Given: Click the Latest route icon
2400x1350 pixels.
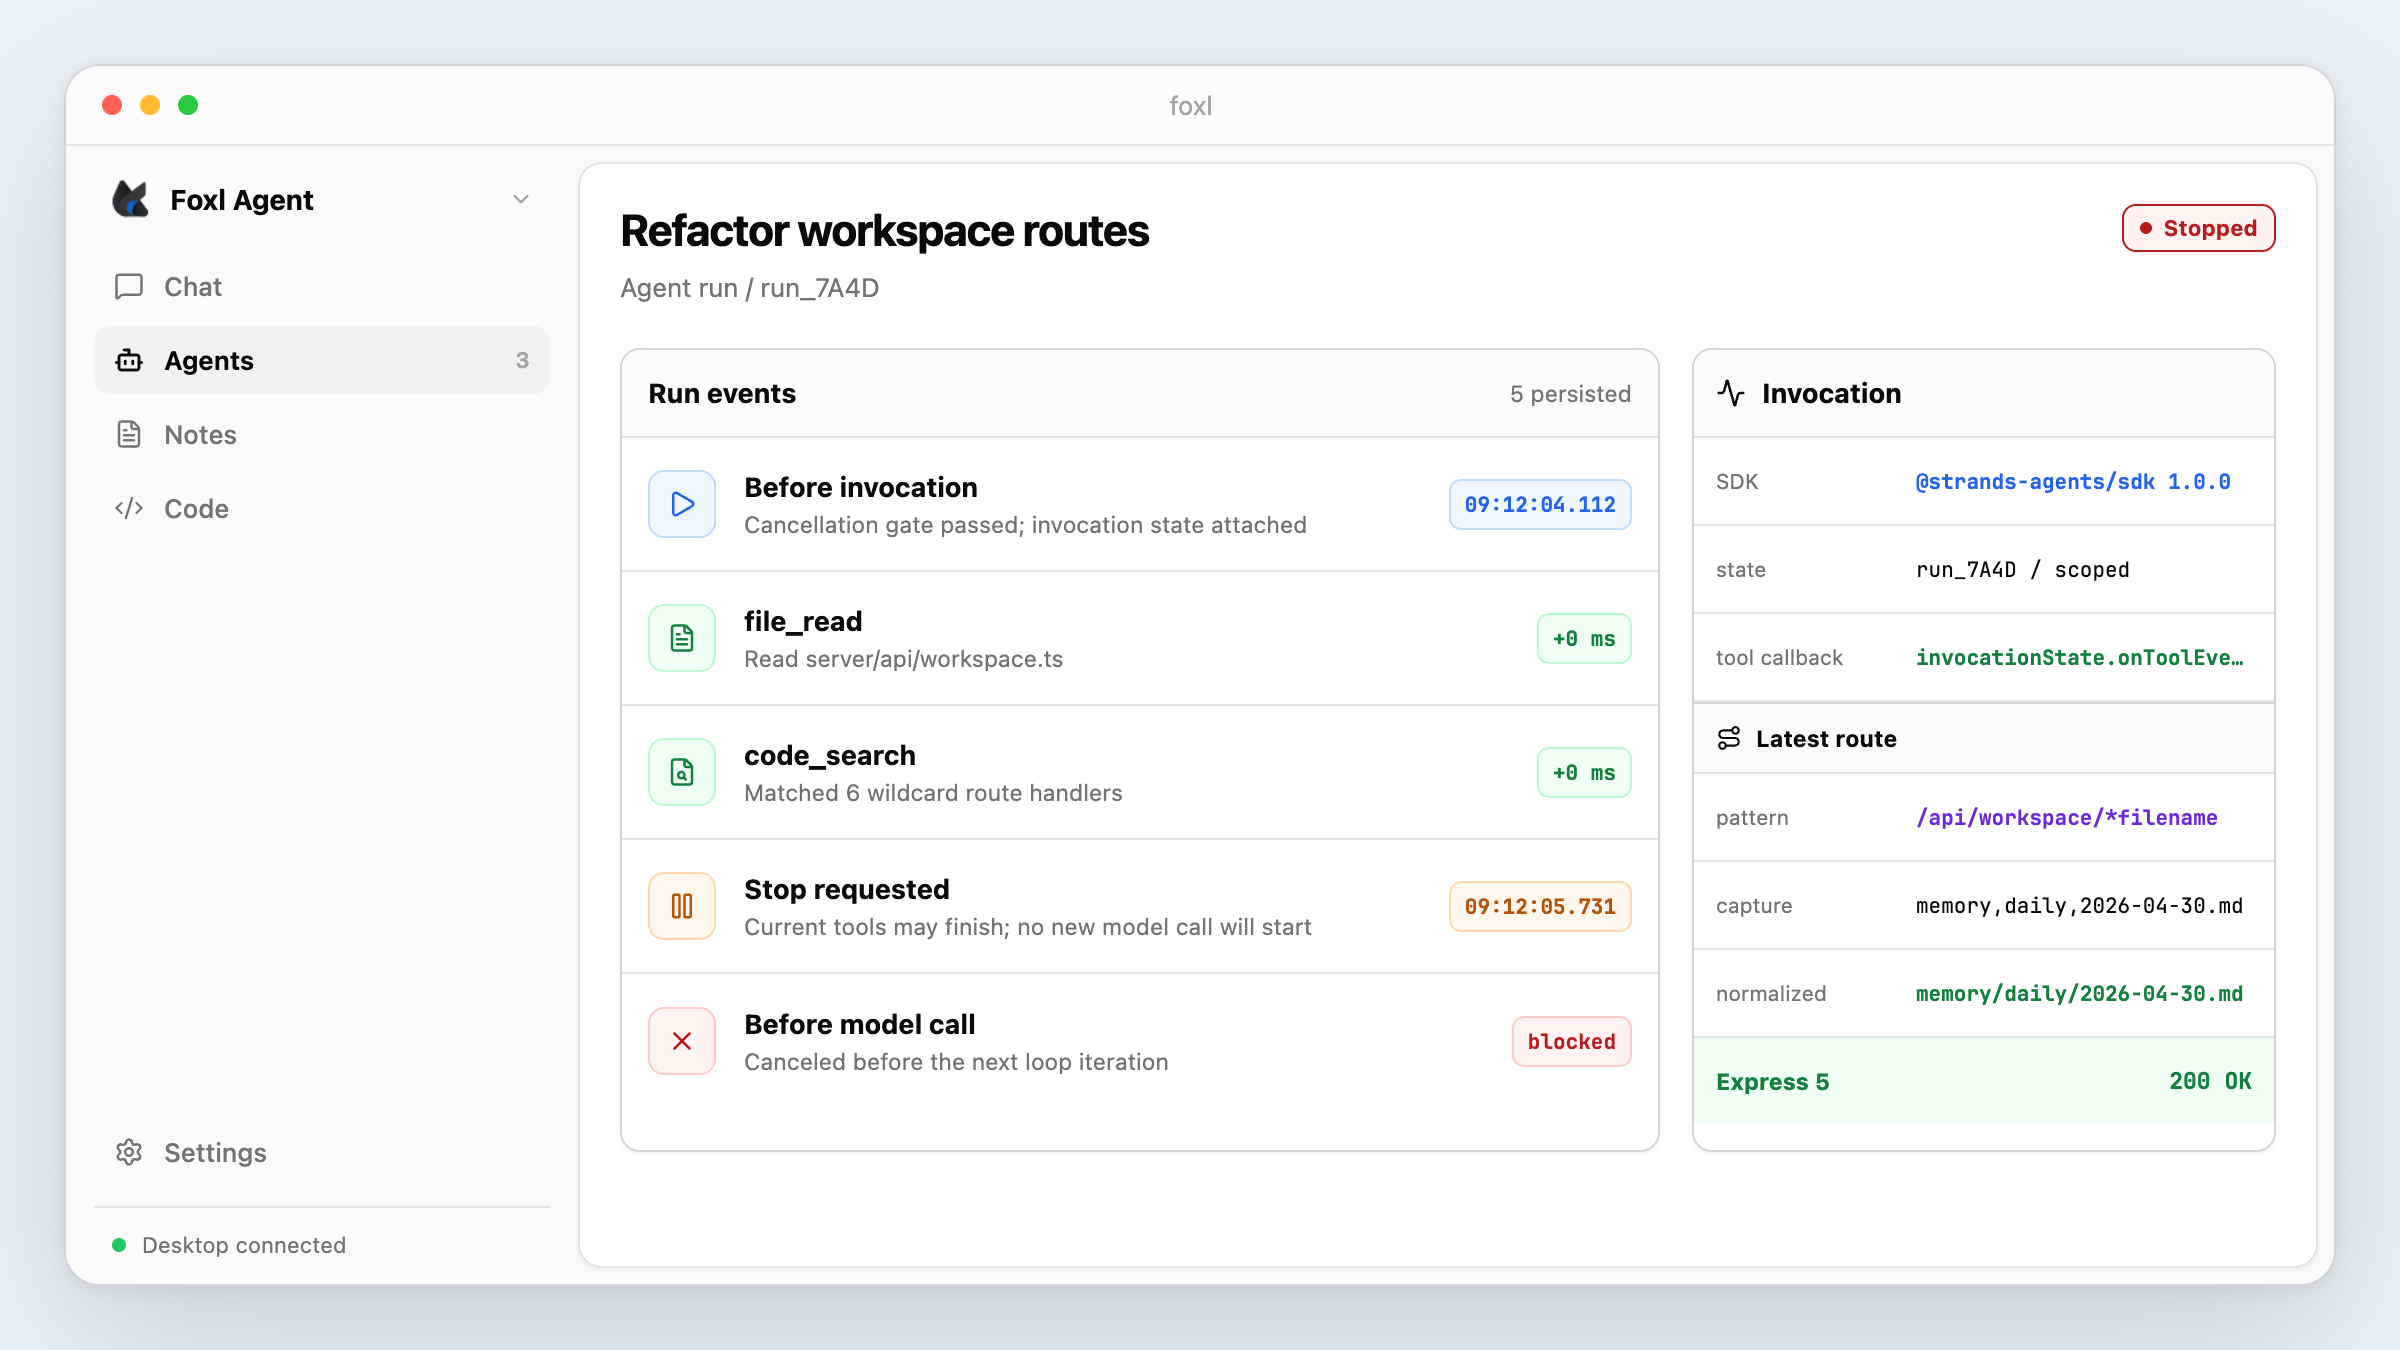Looking at the screenshot, I should (x=1729, y=738).
